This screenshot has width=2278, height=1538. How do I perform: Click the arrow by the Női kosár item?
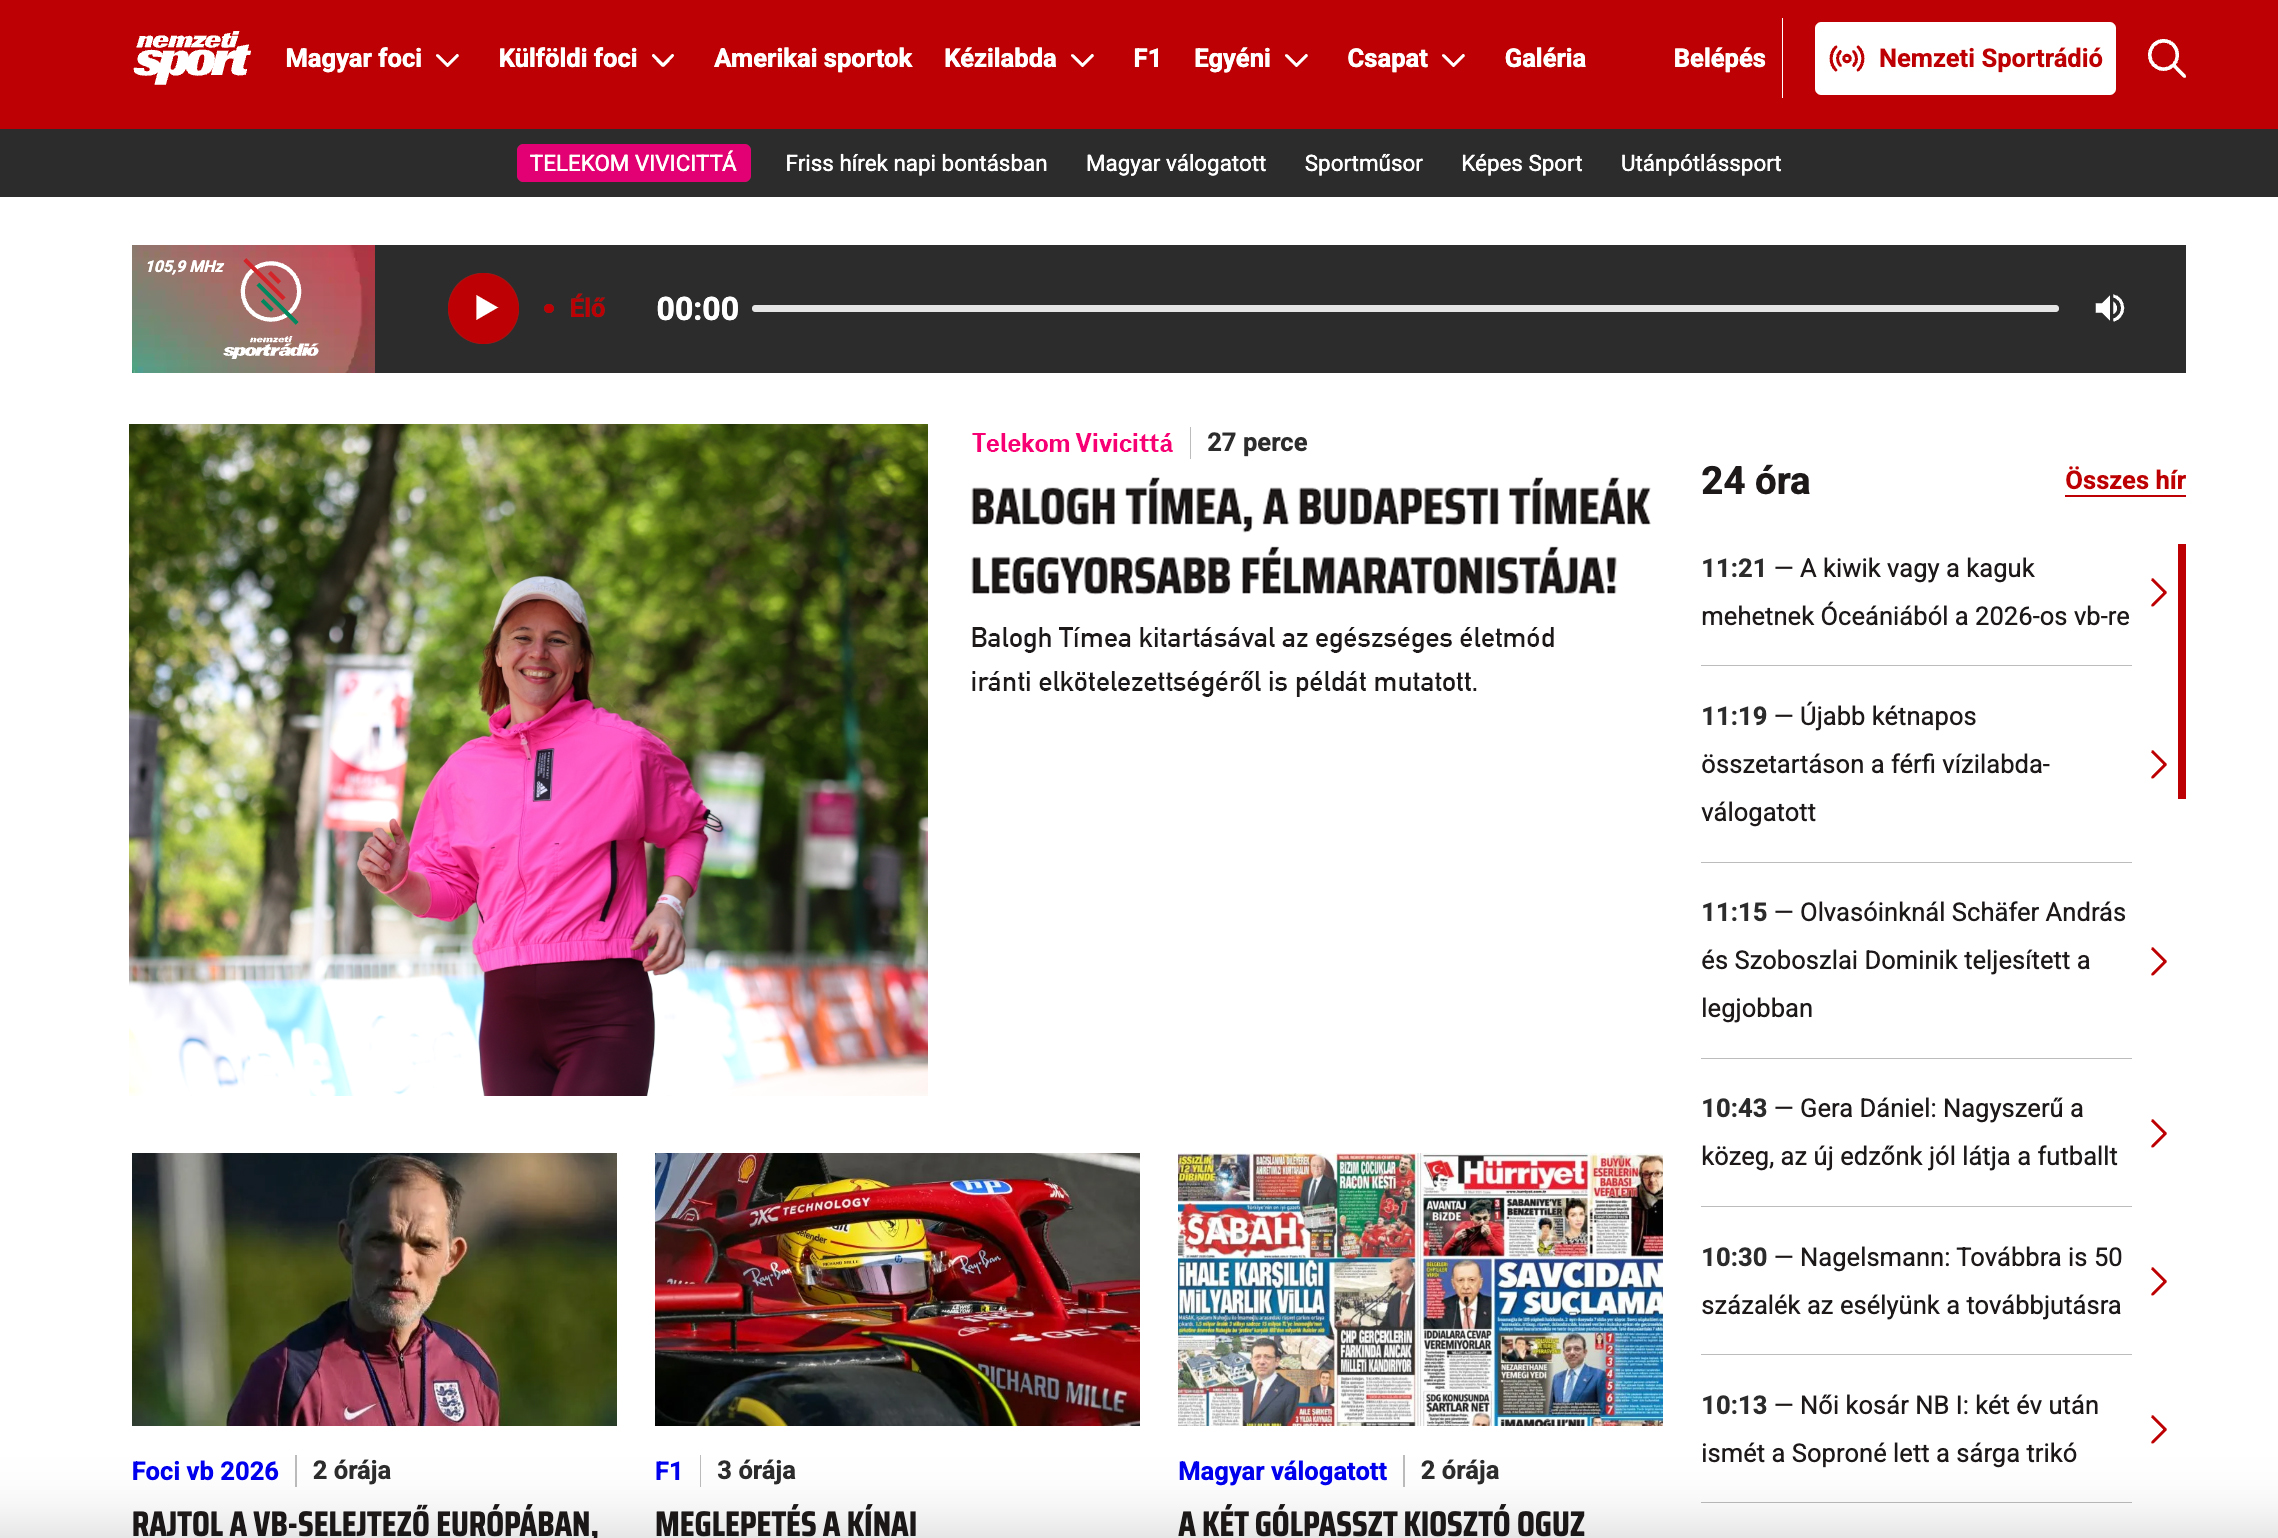point(2158,1430)
